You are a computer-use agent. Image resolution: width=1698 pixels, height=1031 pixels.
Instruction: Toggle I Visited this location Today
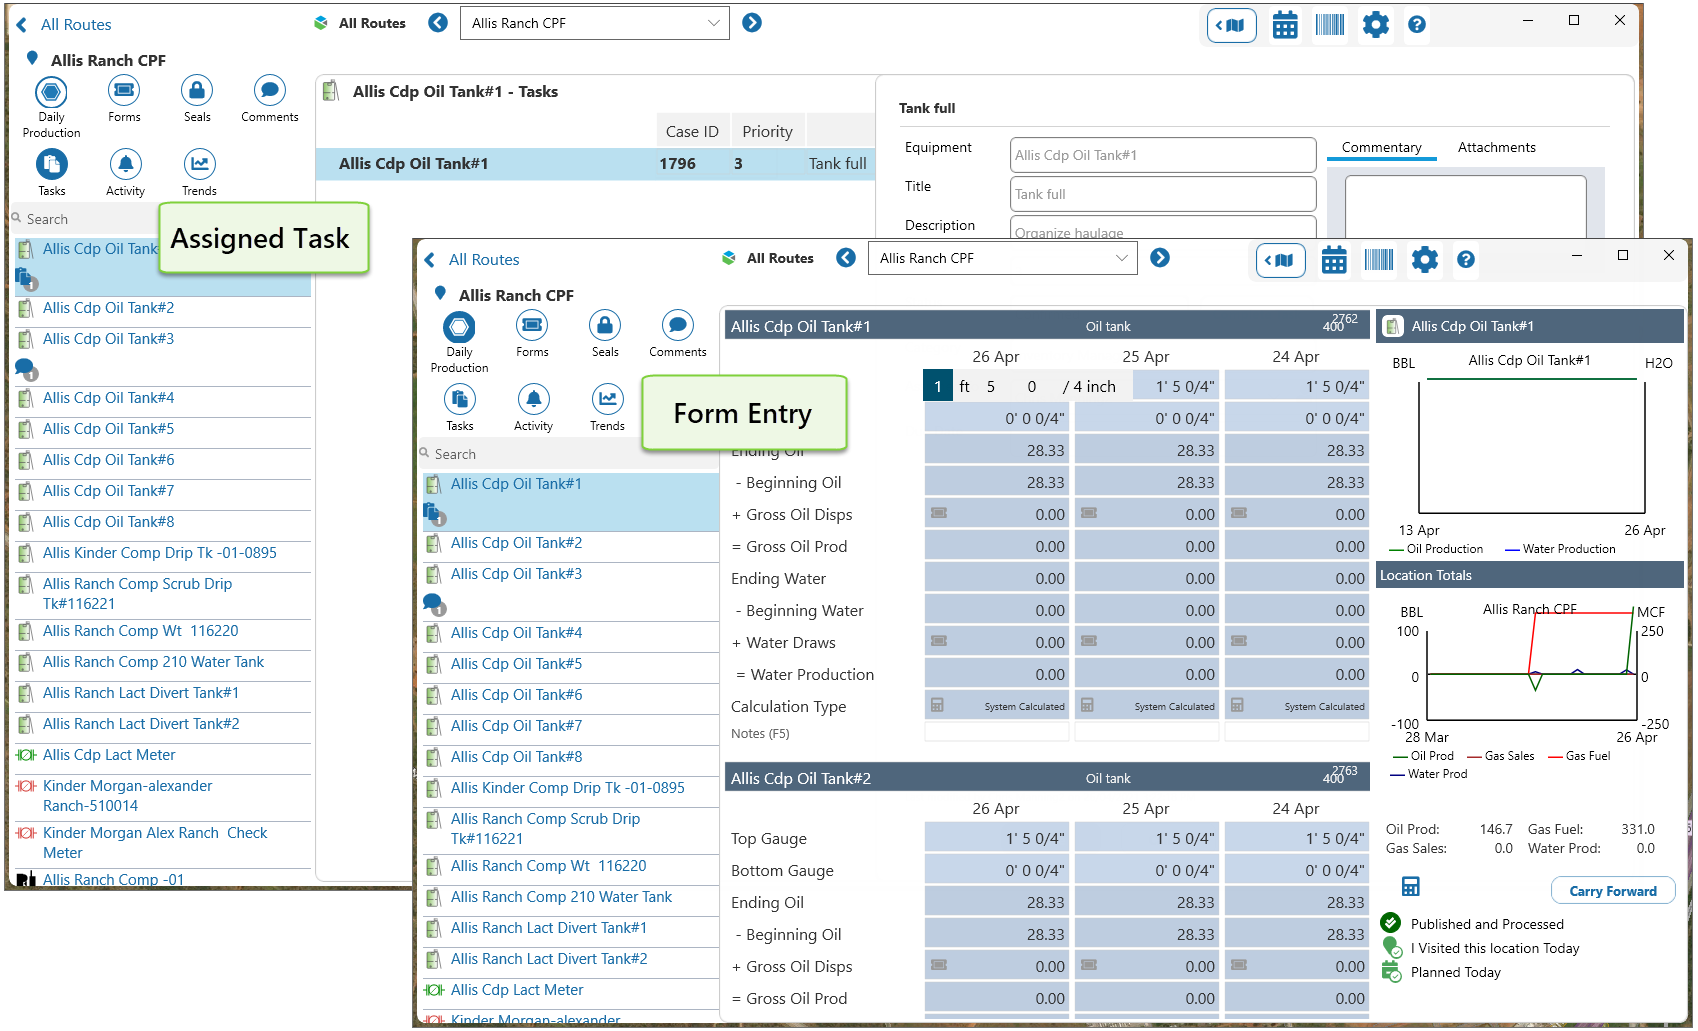1391,948
